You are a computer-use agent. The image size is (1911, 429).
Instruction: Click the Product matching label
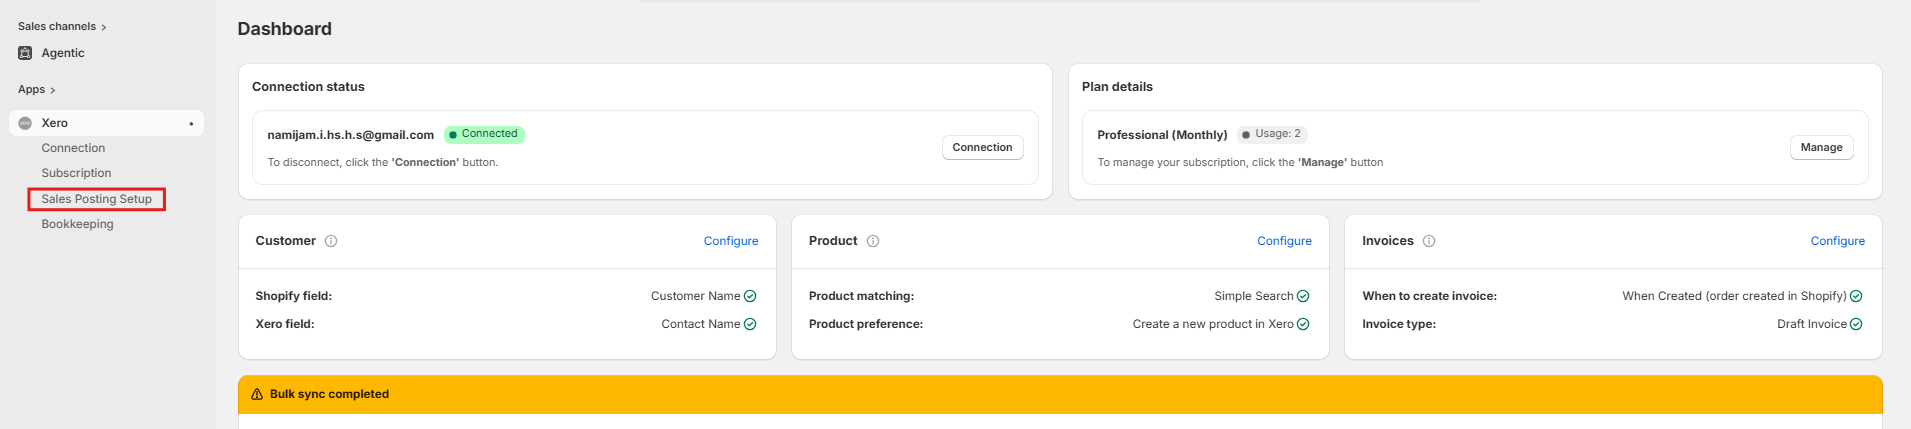[x=861, y=296]
